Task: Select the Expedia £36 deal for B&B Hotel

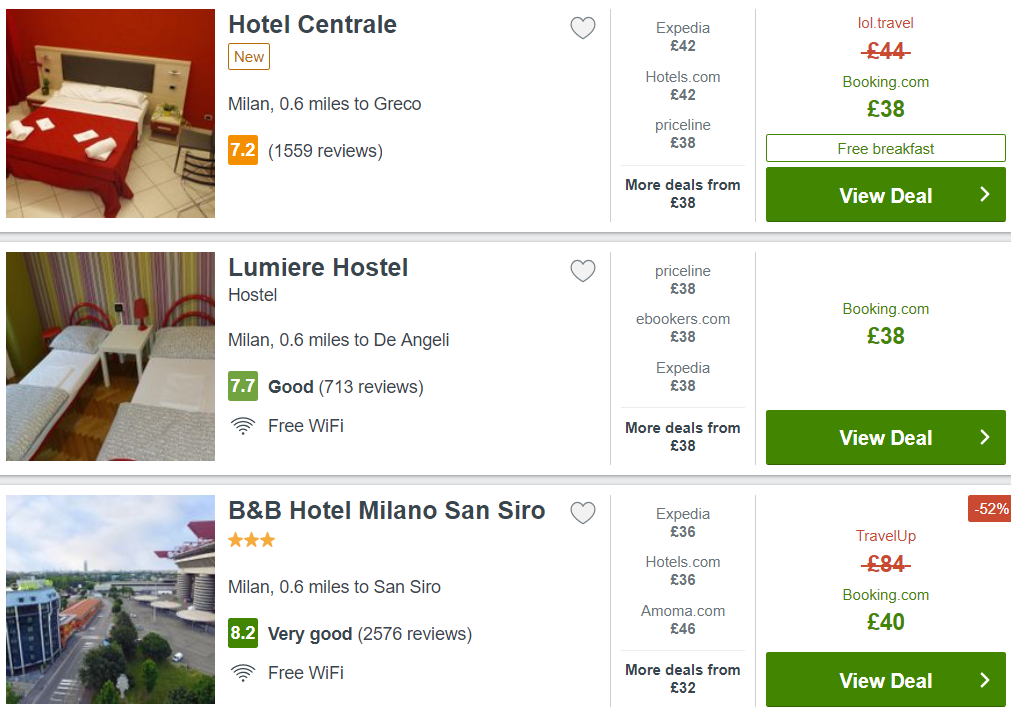Action: pyautogui.click(x=683, y=523)
